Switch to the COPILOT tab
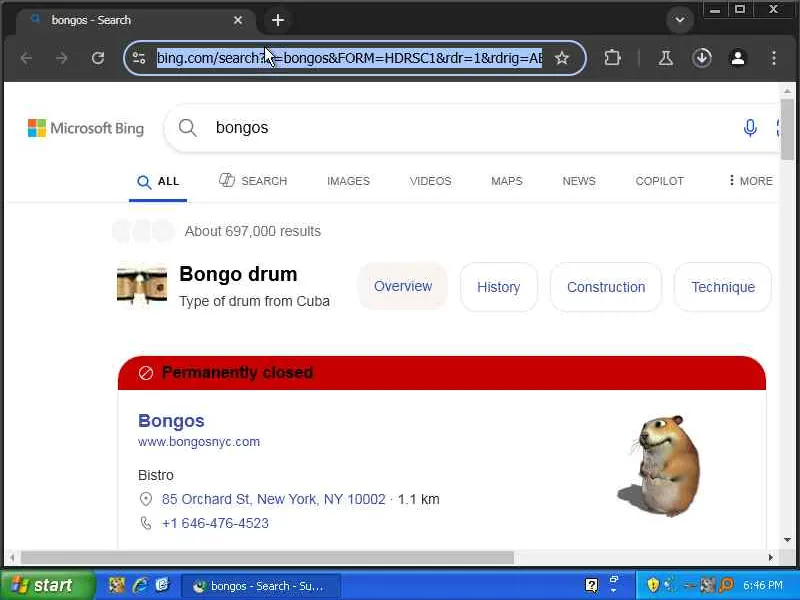Viewport: 800px width, 600px height. click(x=660, y=181)
